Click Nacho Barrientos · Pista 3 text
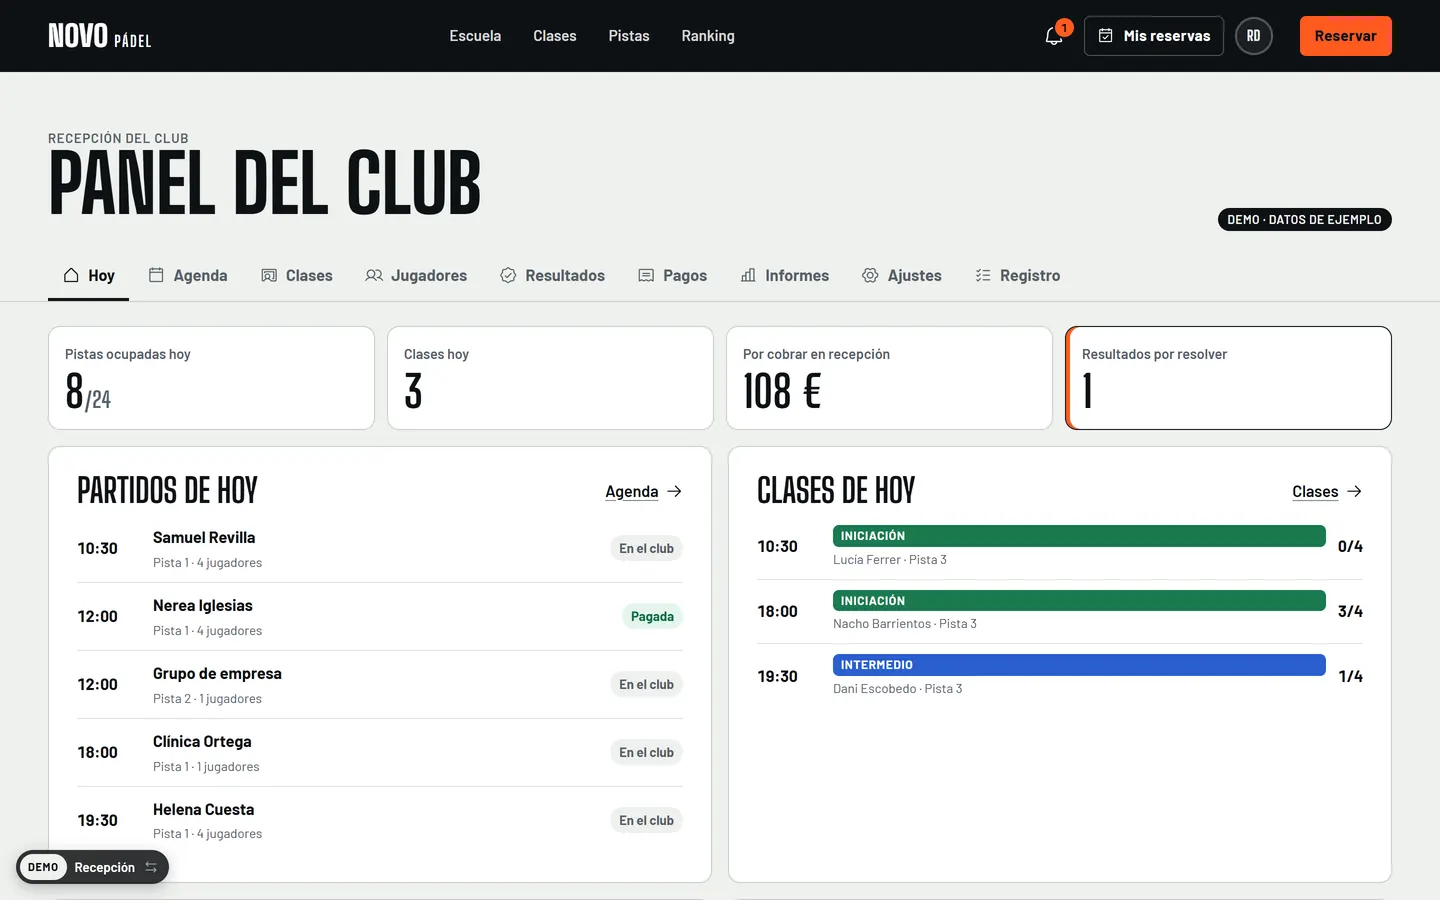The height and width of the screenshot is (900, 1440). pyautogui.click(x=905, y=623)
